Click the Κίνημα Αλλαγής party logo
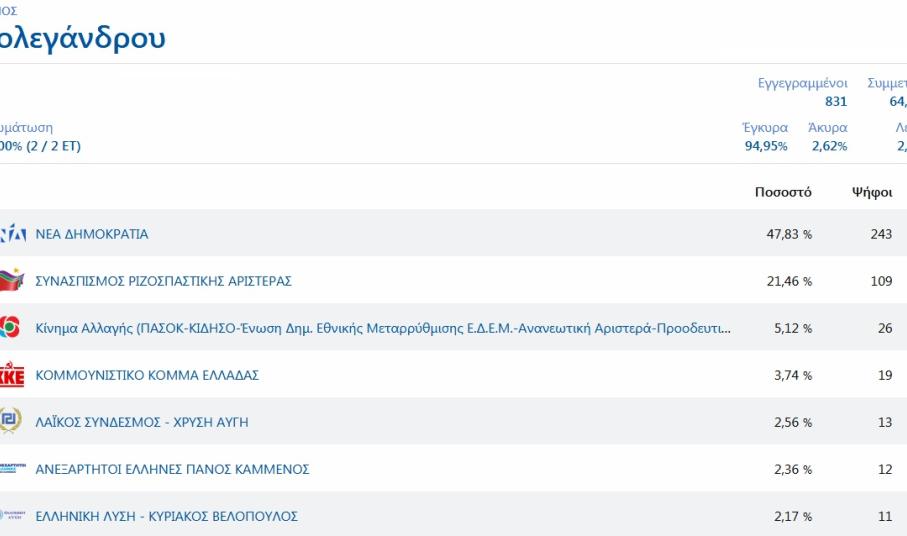The height and width of the screenshot is (536, 907). point(10,328)
